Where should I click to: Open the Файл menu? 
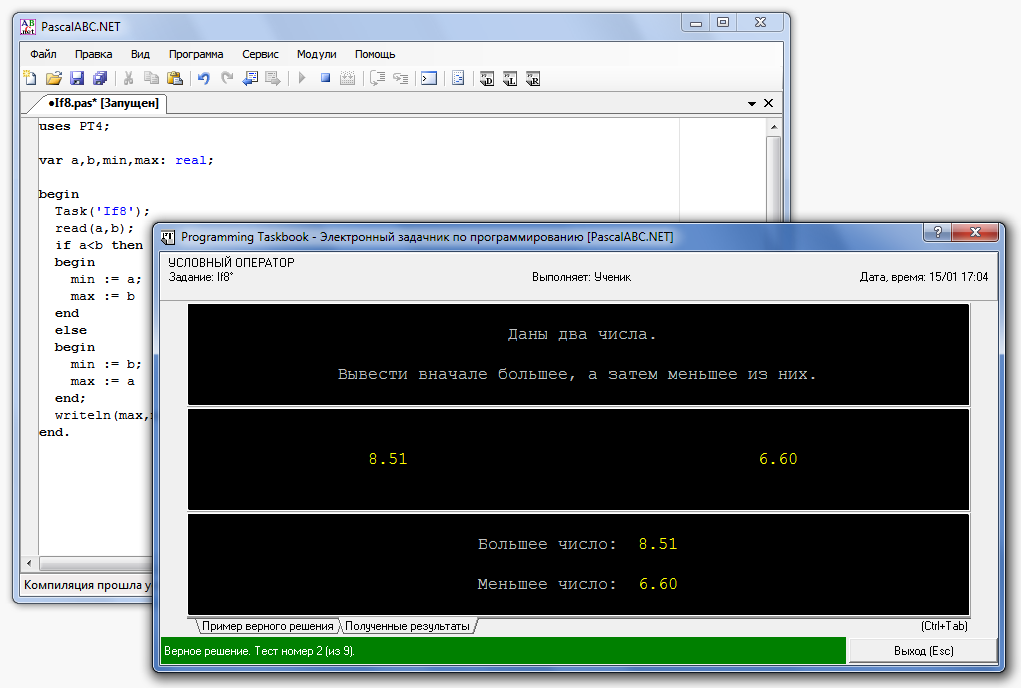pos(43,54)
